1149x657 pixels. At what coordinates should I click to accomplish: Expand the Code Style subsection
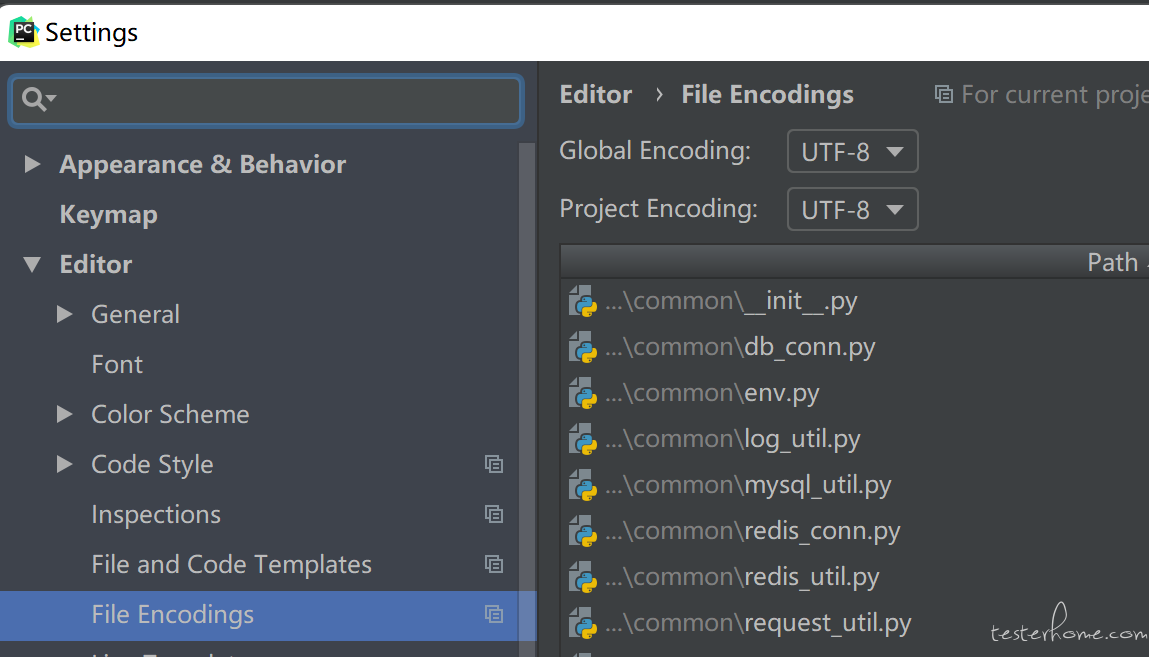(64, 464)
